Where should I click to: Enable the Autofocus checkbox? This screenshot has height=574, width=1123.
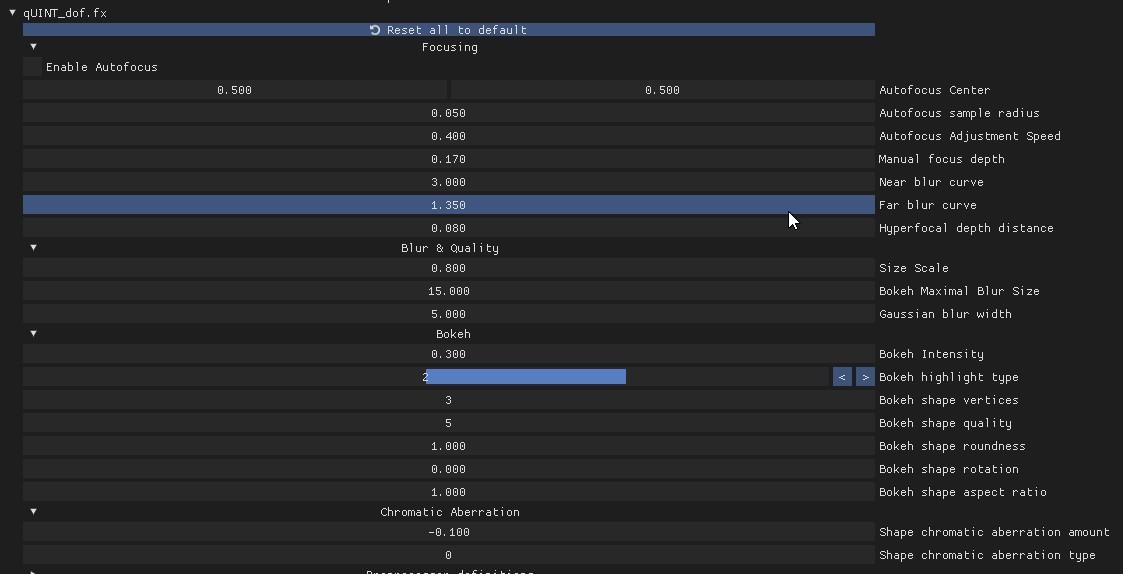tap(33, 67)
